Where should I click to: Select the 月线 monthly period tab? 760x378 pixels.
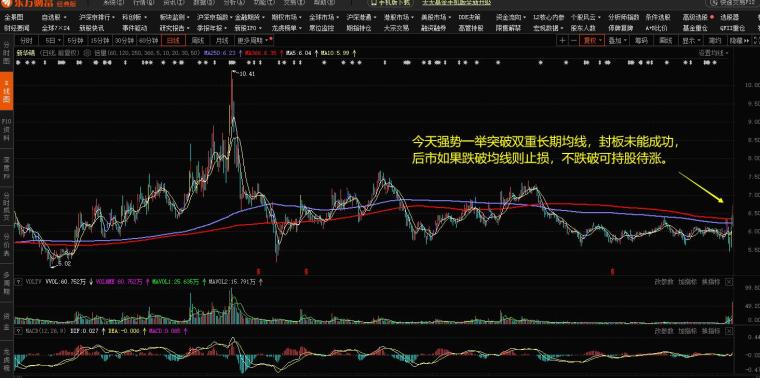click(222, 40)
